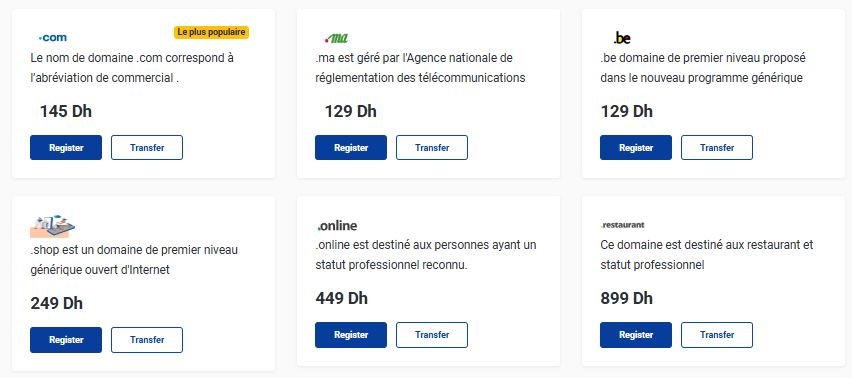Image resolution: width=852 pixels, height=378 pixels.
Task: Transfer a .be domain
Action: coord(717,148)
